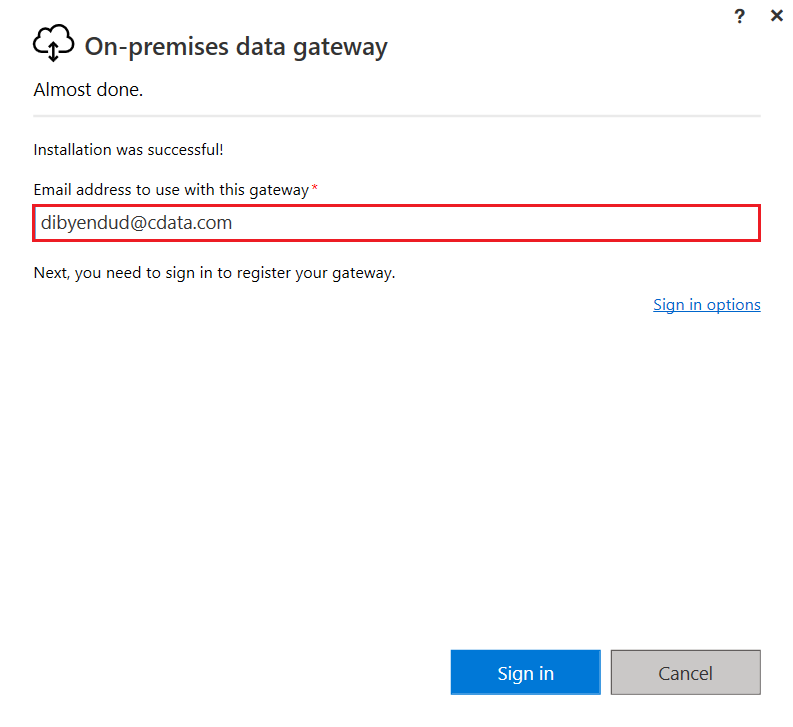Click the help question mark icon
This screenshot has width=793, height=727.
(x=740, y=16)
